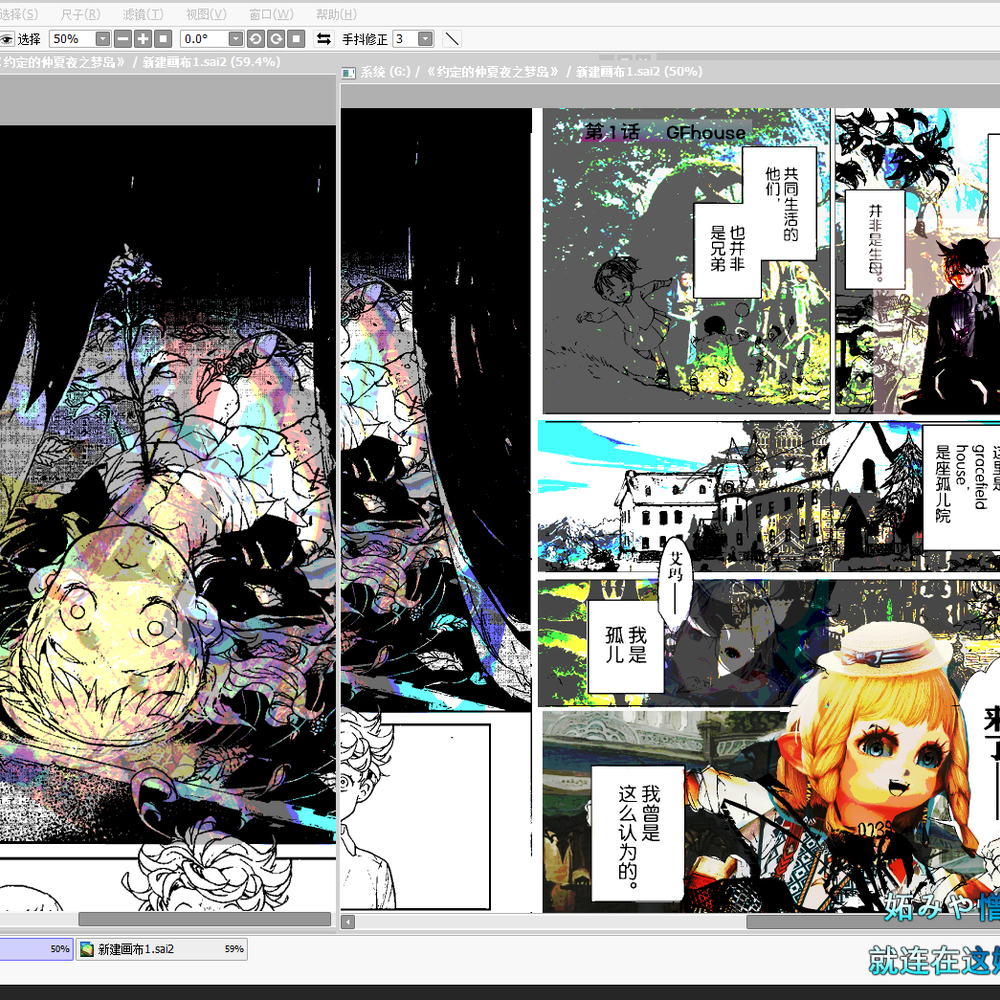This screenshot has width=1000, height=1000.
Task: Click the 选择 label beside the eye icon
Action: point(29,40)
